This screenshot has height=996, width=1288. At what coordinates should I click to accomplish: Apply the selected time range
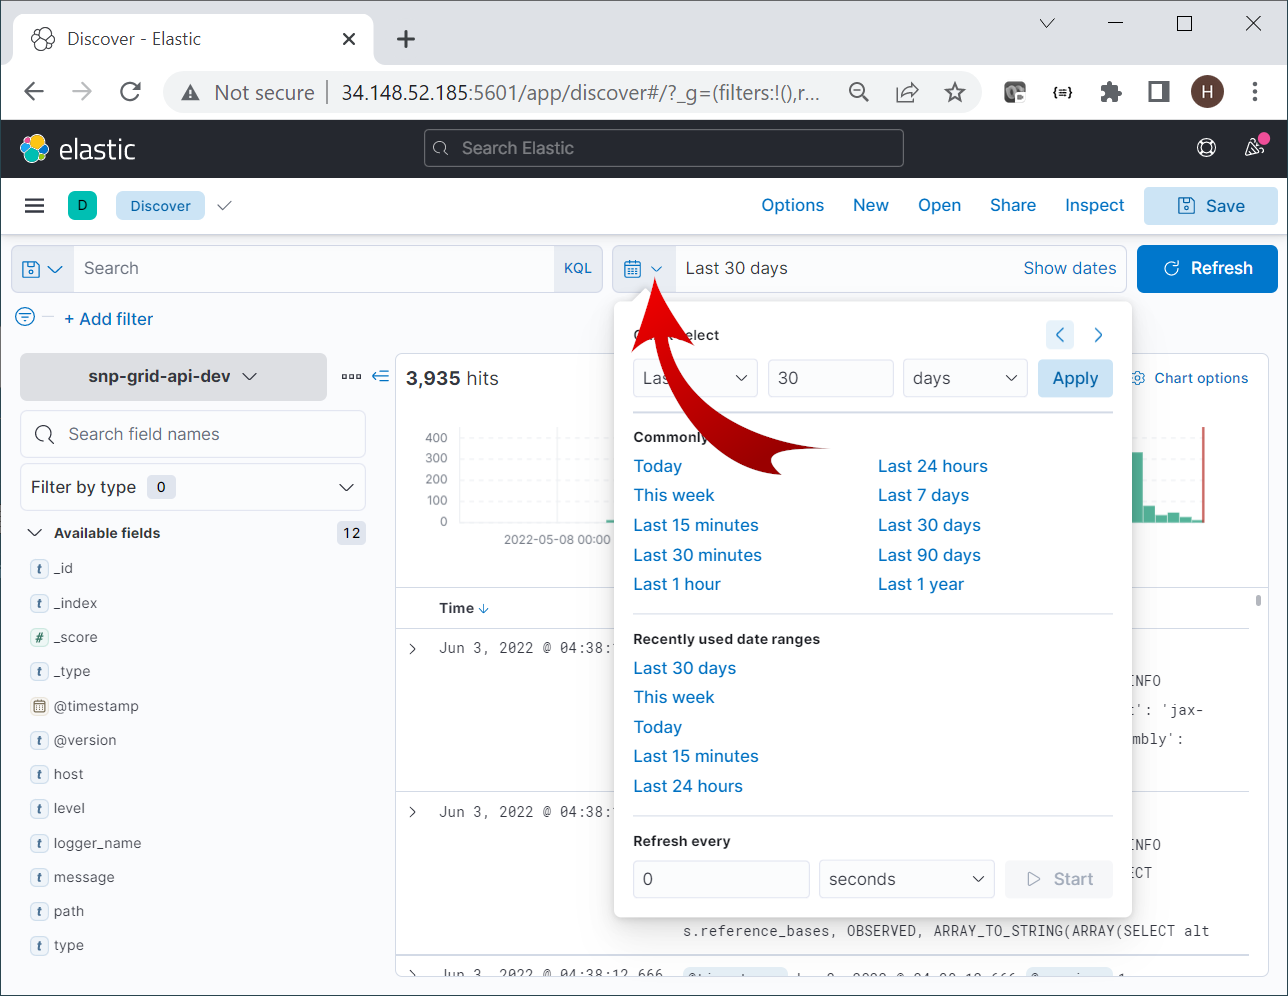1075,378
